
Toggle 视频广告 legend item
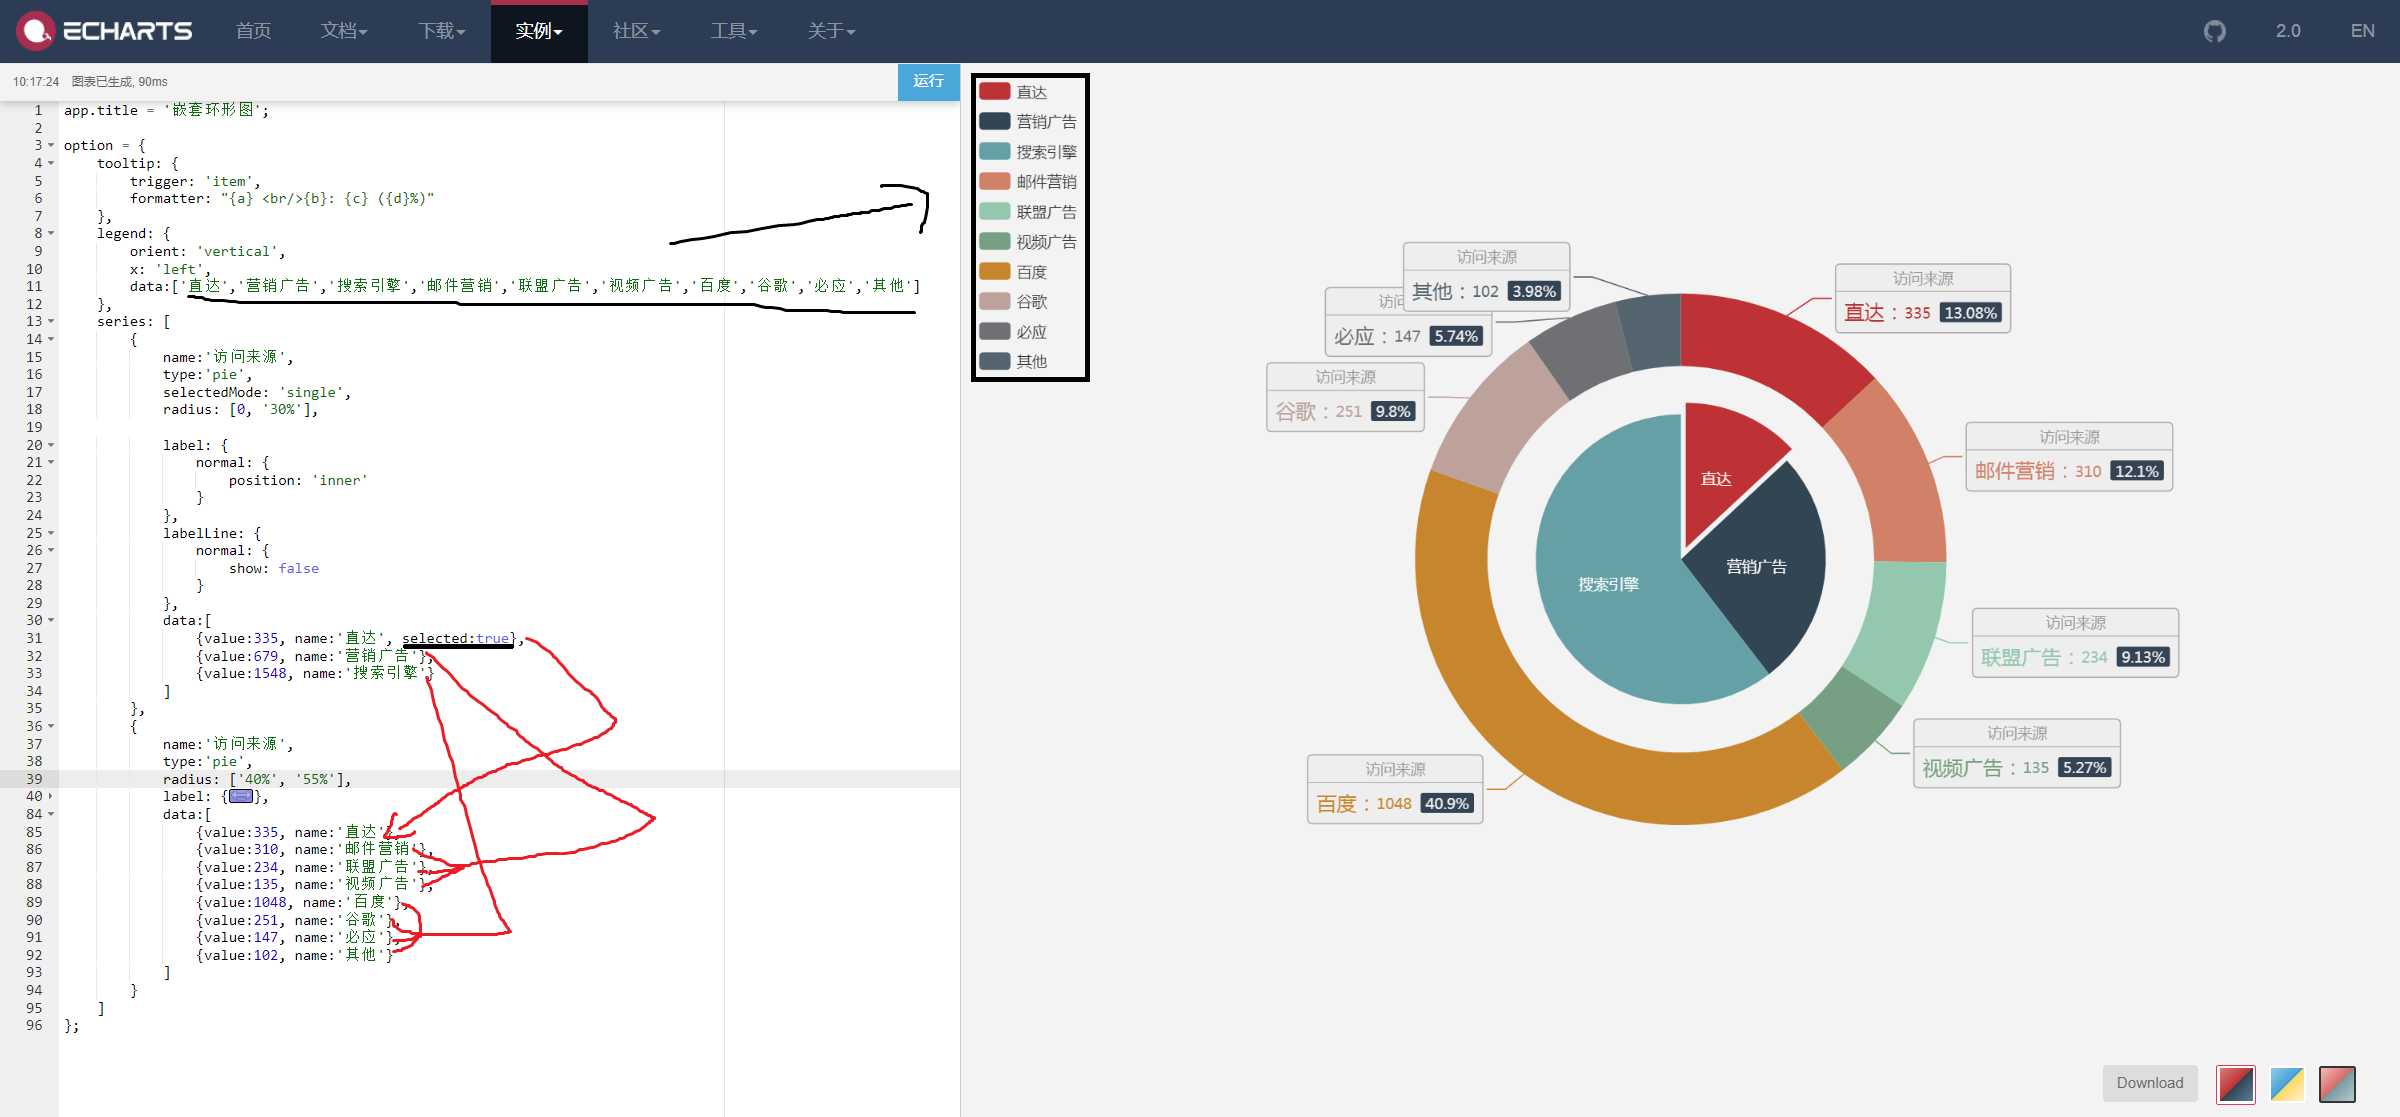[1028, 242]
